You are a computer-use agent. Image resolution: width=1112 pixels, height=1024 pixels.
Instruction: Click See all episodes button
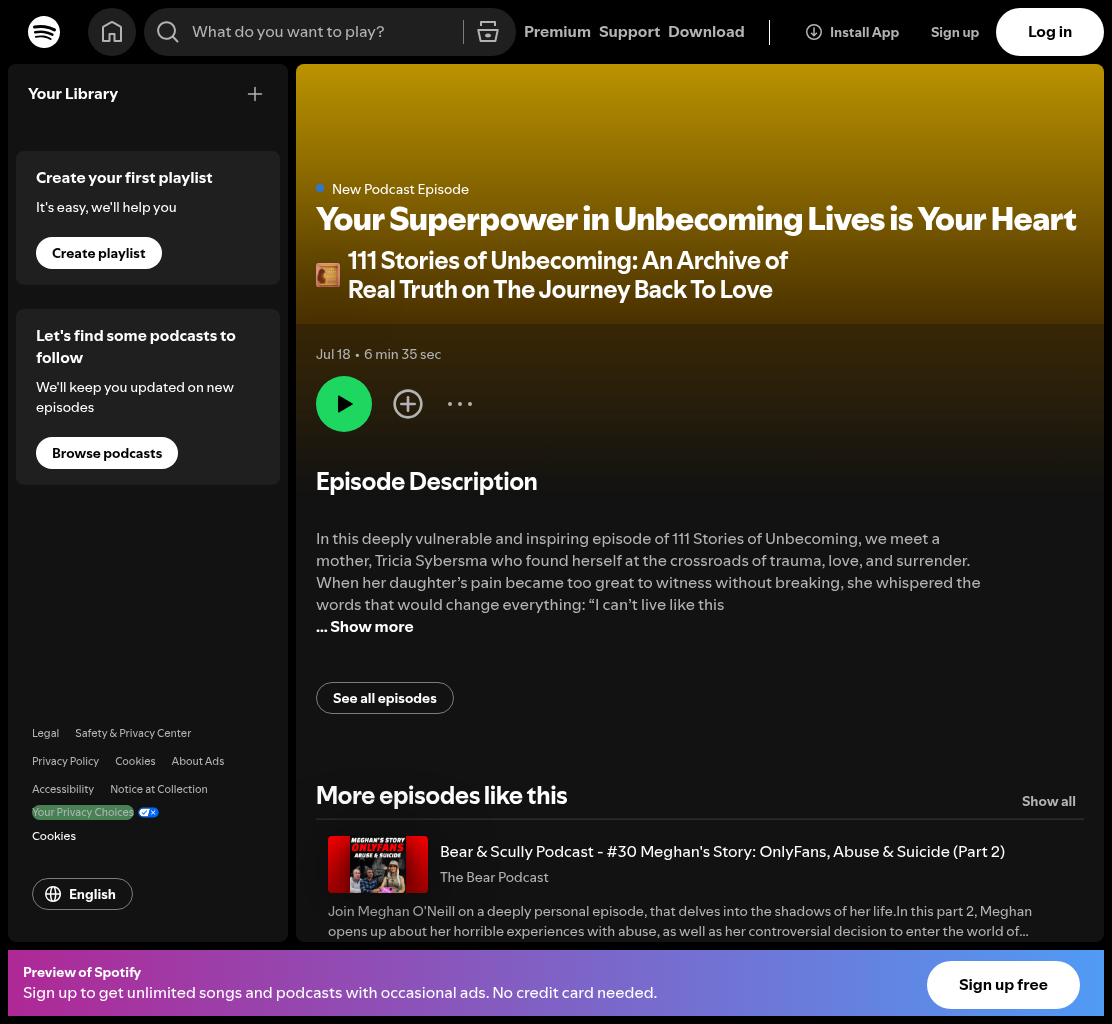pos(384,698)
